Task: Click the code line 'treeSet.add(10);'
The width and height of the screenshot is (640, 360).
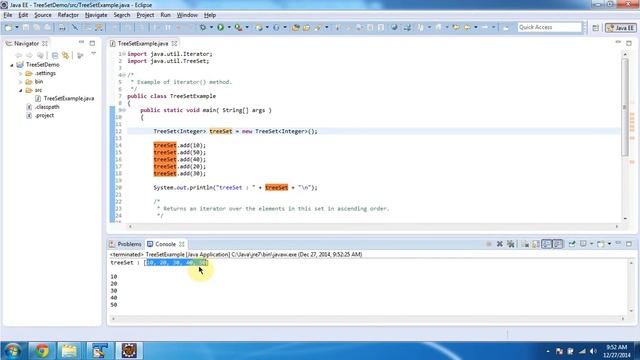Action: [x=180, y=145]
